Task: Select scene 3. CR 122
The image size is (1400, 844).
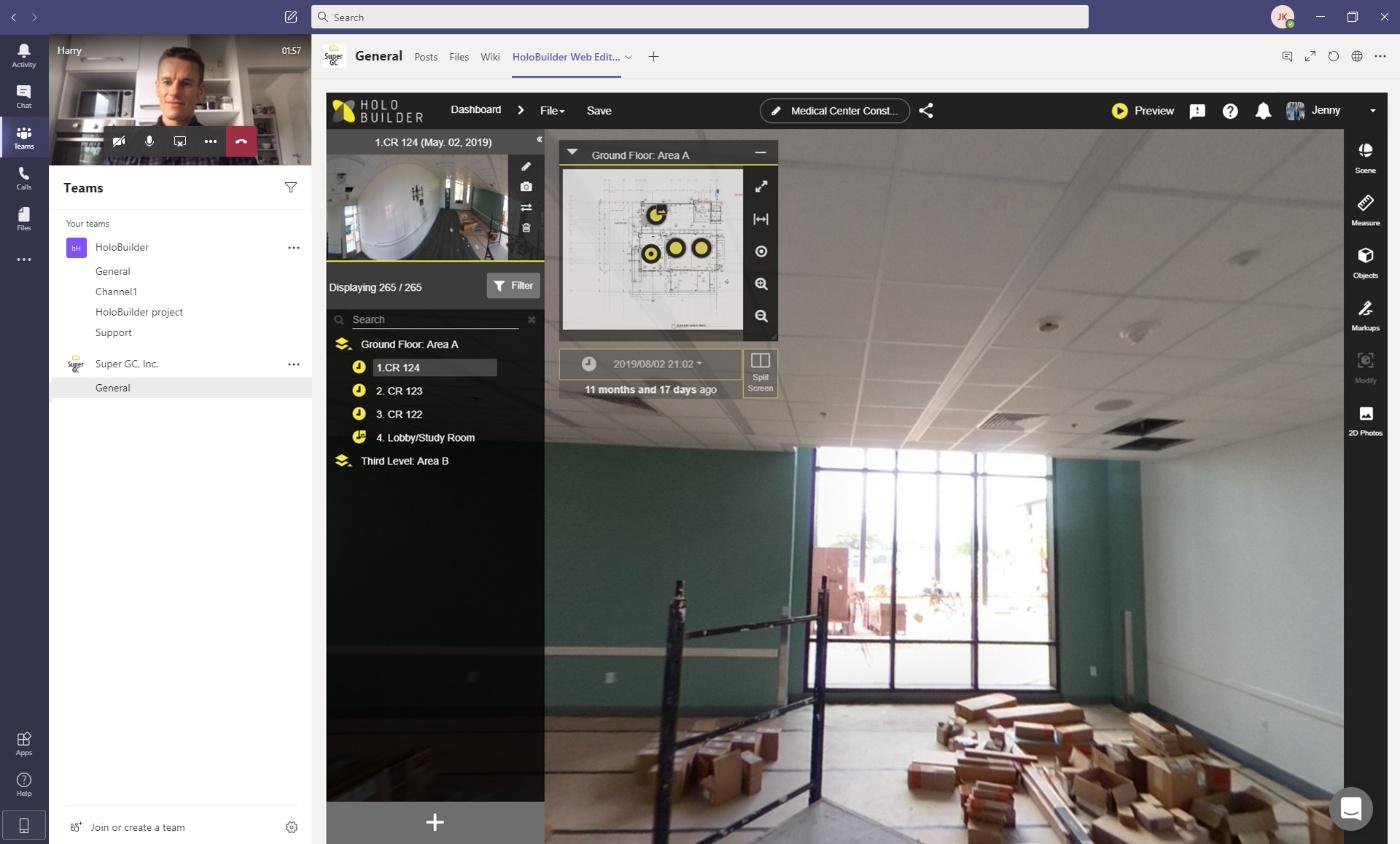Action: [x=399, y=414]
